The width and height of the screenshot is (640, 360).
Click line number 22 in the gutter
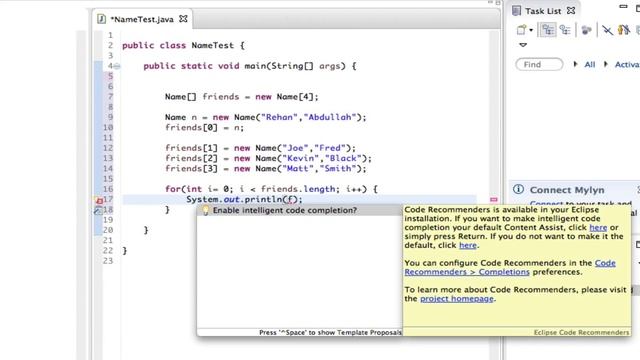coord(108,251)
